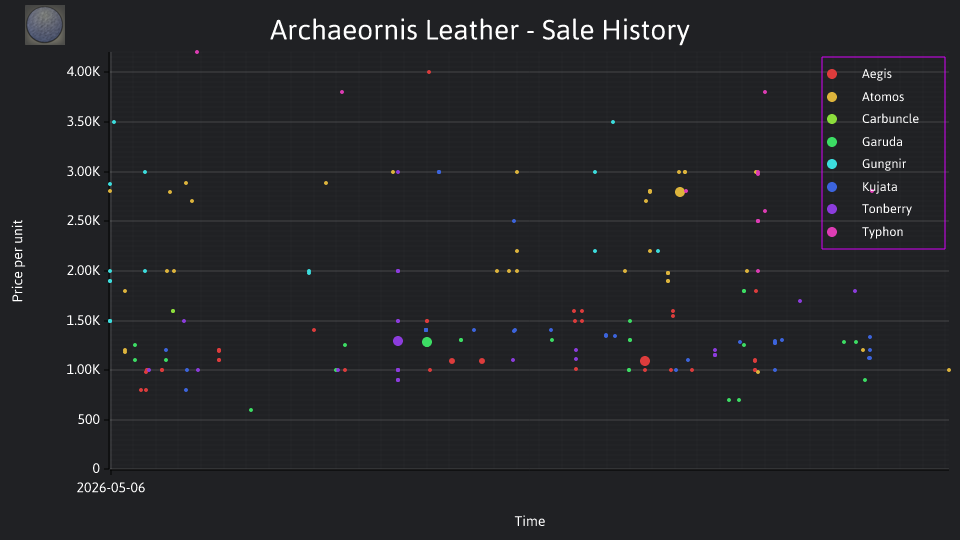This screenshot has height=540, width=960.
Task: Click the large red Aegis bubble near 1.00K
Action: click(x=645, y=361)
